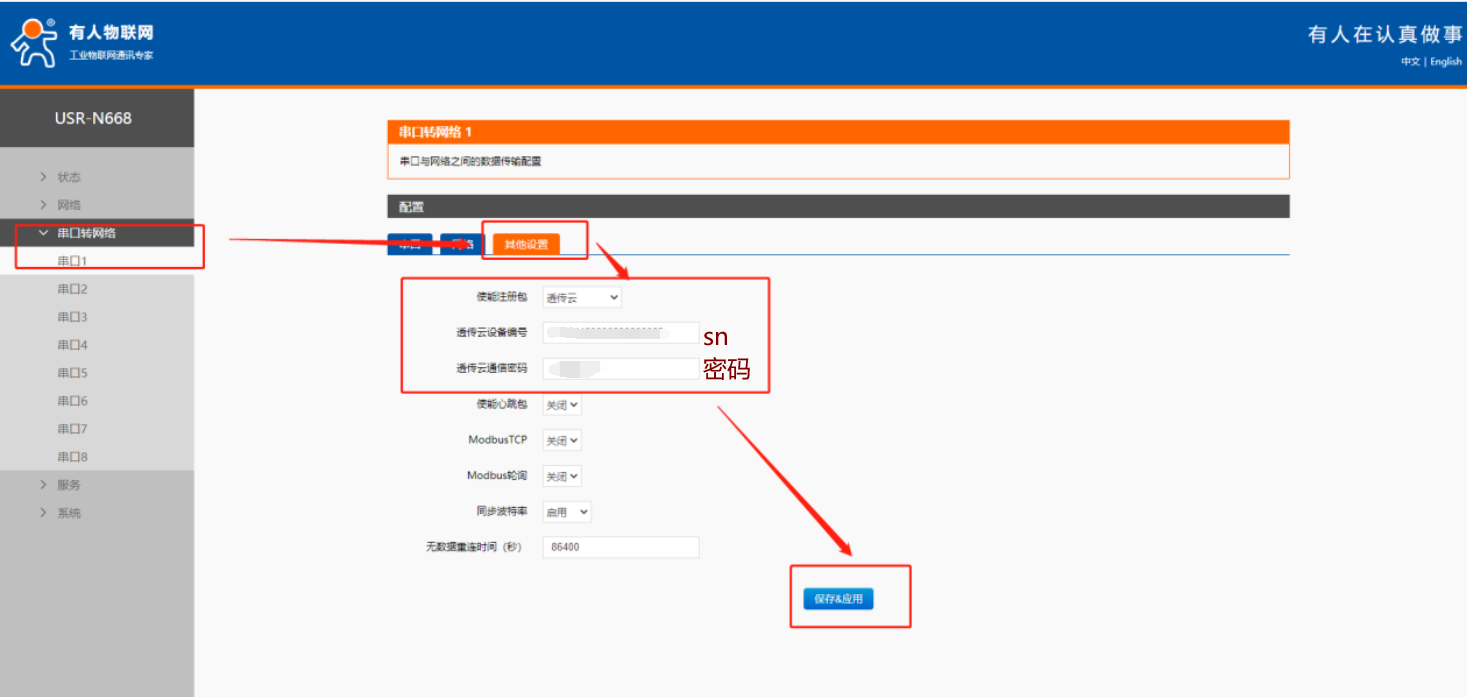Expand the 系统 sidebar section
The height and width of the screenshot is (697, 1467).
68,513
